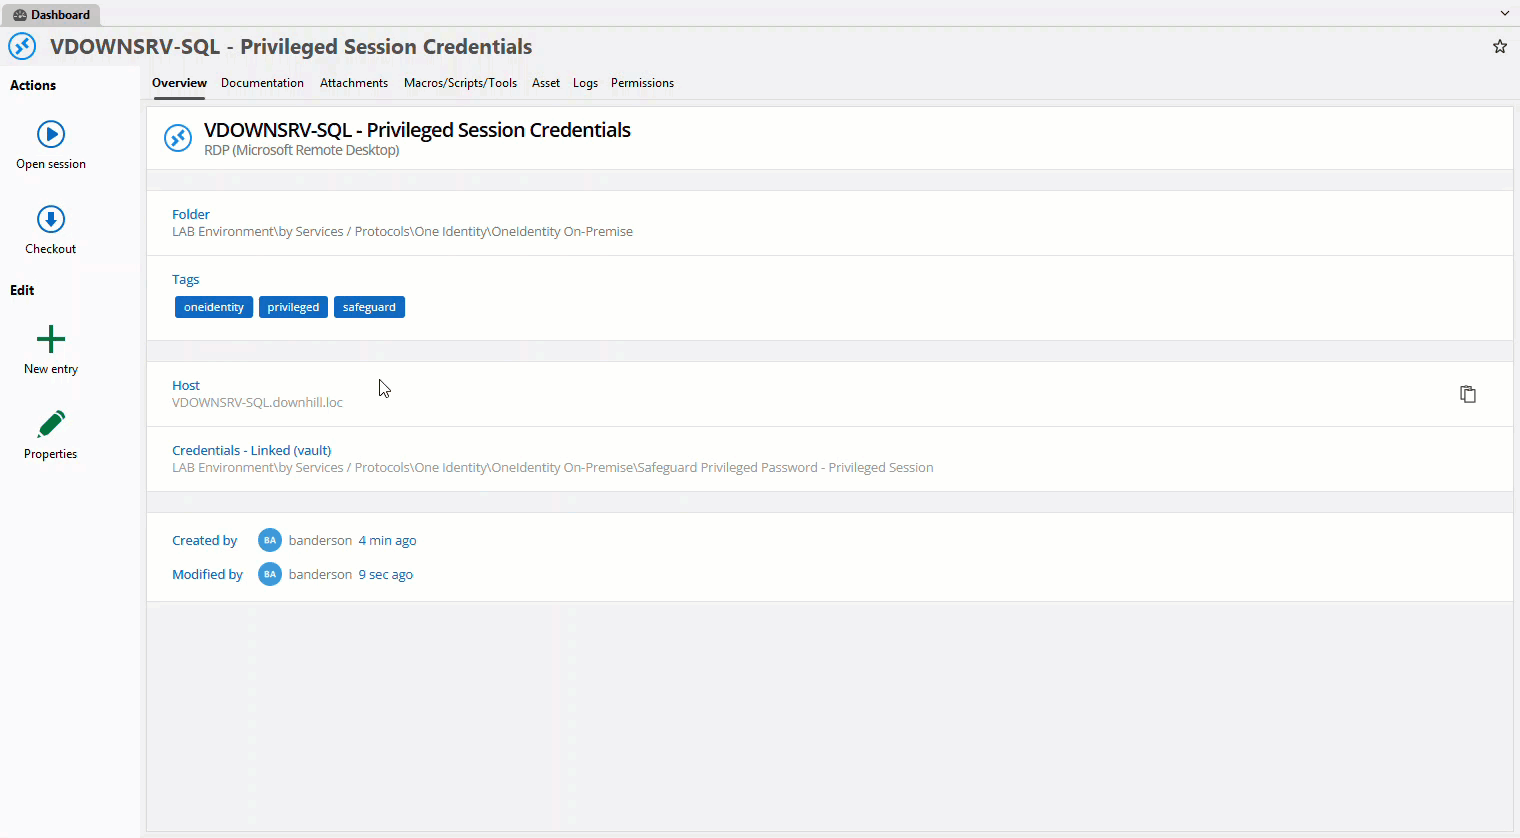Click RDP (Microsoft Remote Desktop) subtitle
The height and width of the screenshot is (838, 1520).
tap(302, 150)
